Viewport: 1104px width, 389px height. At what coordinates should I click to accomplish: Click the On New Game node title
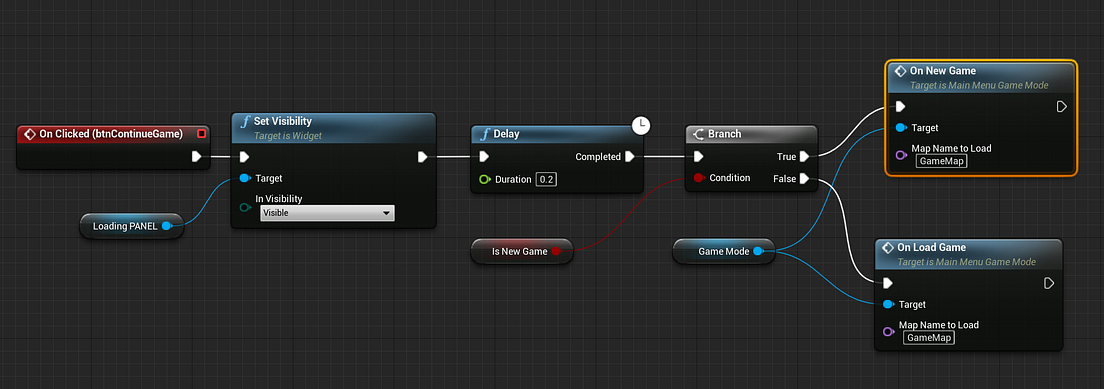coord(943,71)
